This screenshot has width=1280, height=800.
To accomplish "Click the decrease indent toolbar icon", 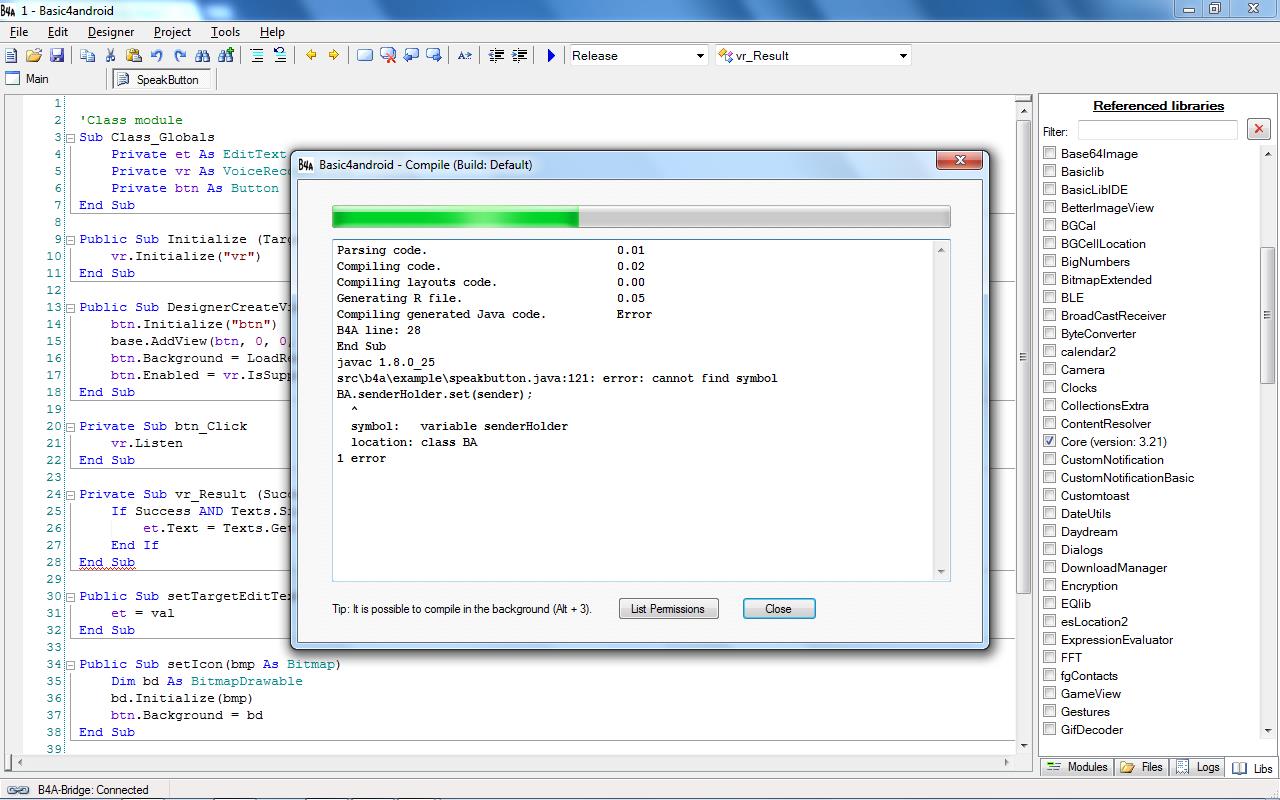I will (x=496, y=56).
